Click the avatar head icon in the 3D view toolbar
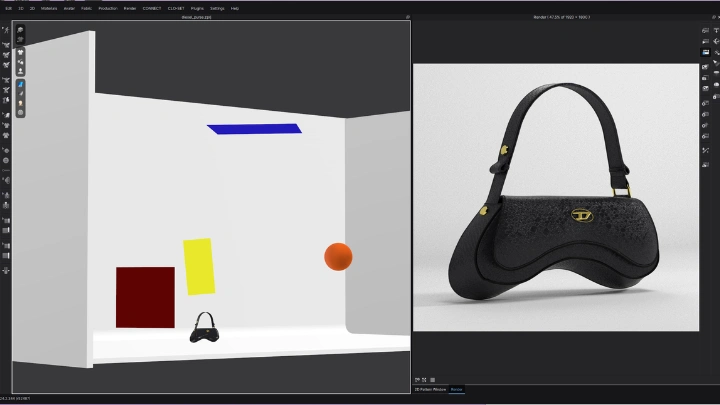Image resolution: width=720 pixels, height=405 pixels. click(20, 103)
